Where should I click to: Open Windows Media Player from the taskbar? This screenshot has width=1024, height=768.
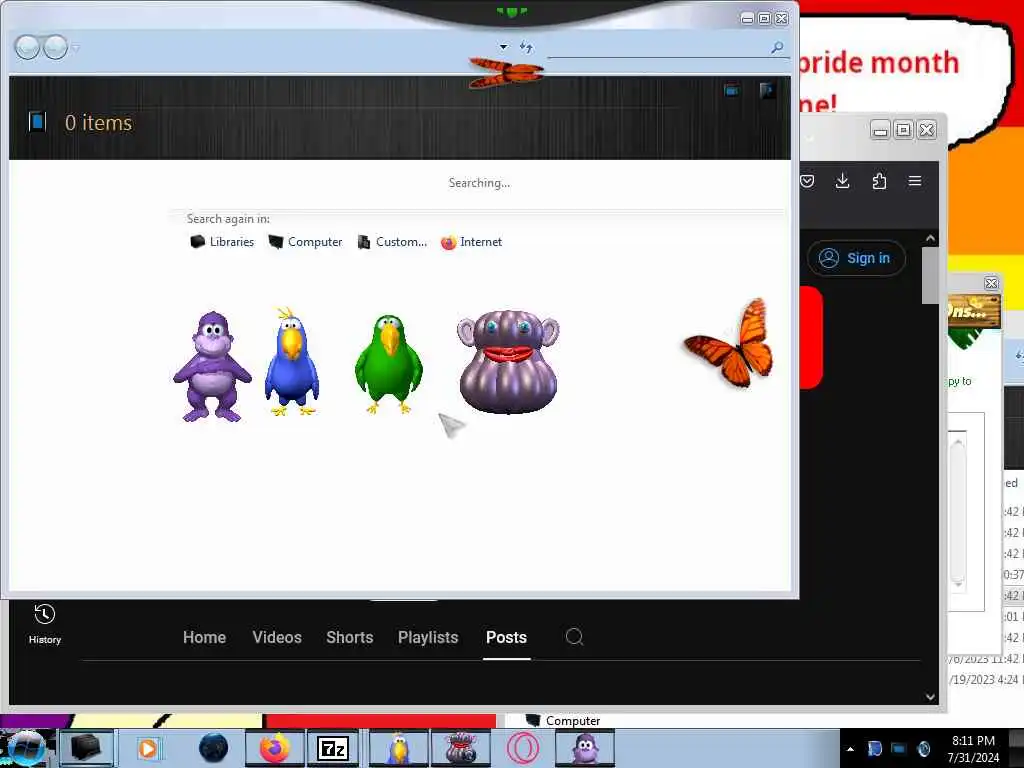[148, 748]
